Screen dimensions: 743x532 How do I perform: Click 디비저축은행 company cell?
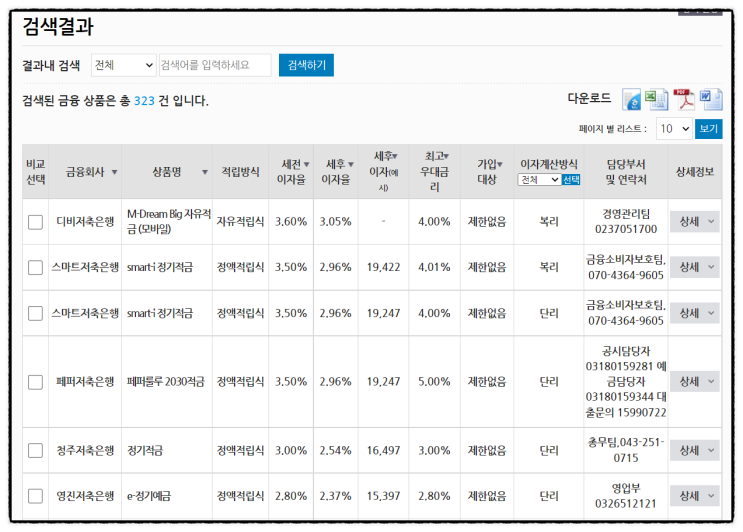85,222
